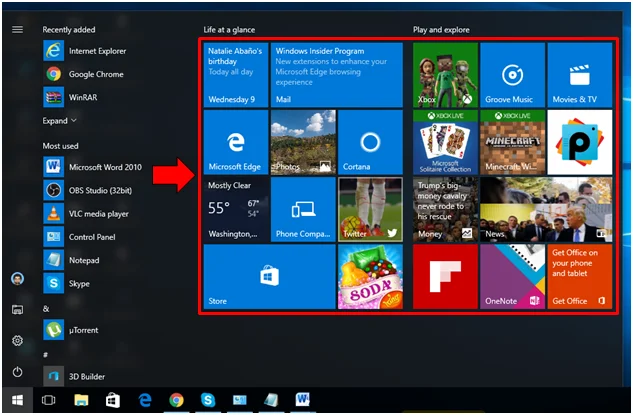This screenshot has width=633, height=415.
Task: Open the Movies & TV tile
Action: tap(580, 75)
